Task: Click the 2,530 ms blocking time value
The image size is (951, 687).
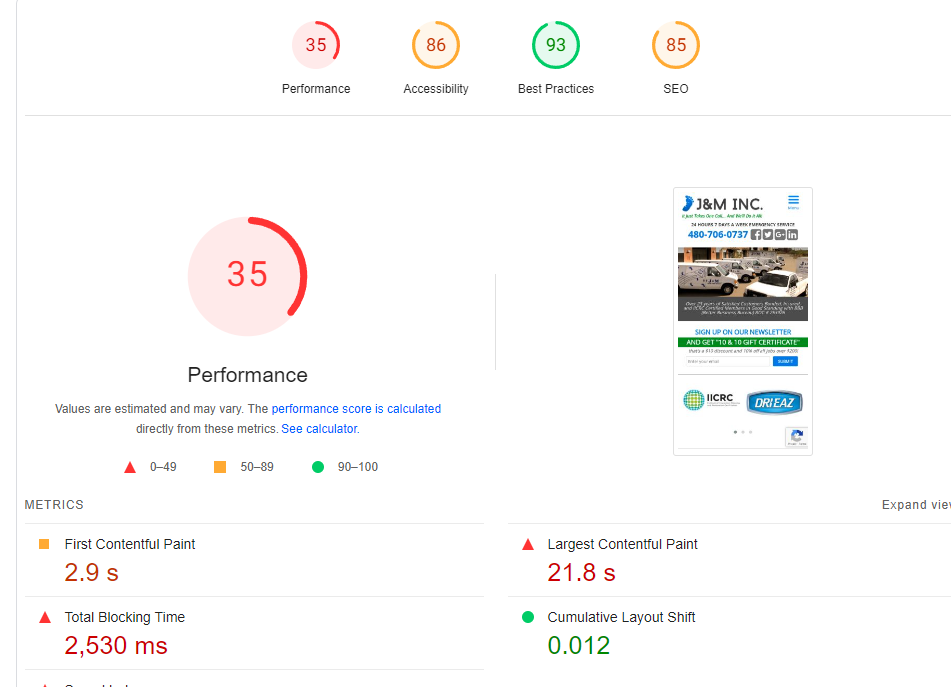Action: pos(116,645)
